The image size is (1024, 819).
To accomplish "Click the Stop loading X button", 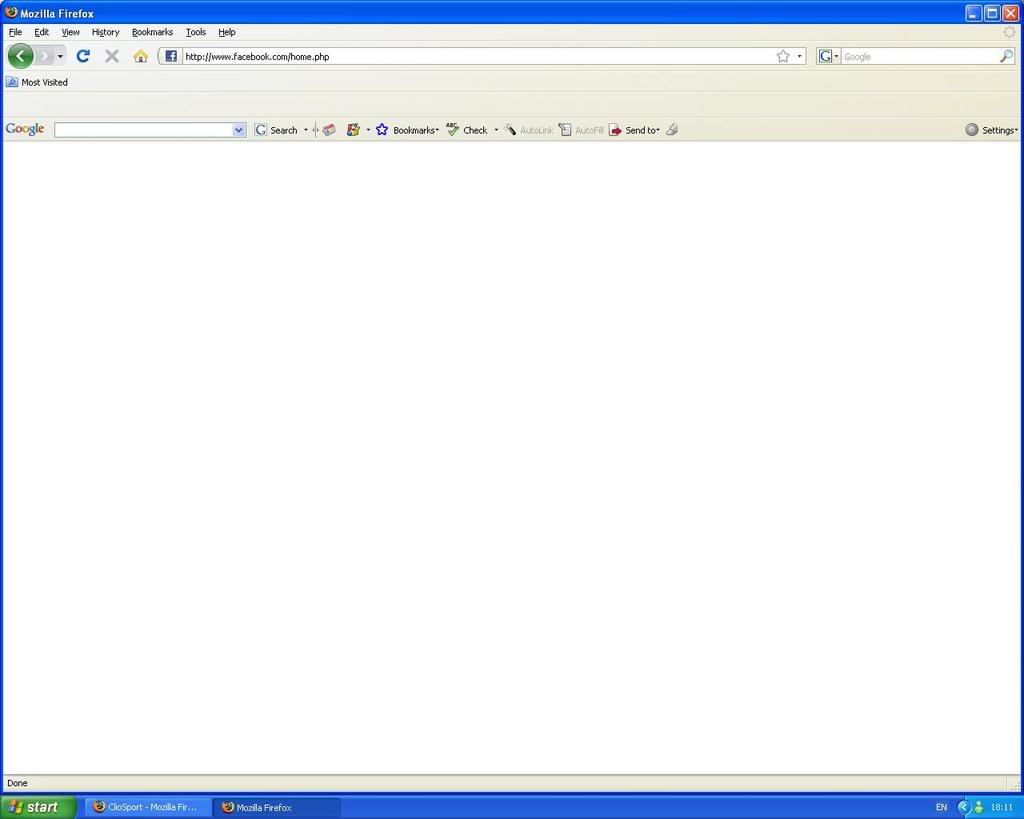I will pos(112,56).
